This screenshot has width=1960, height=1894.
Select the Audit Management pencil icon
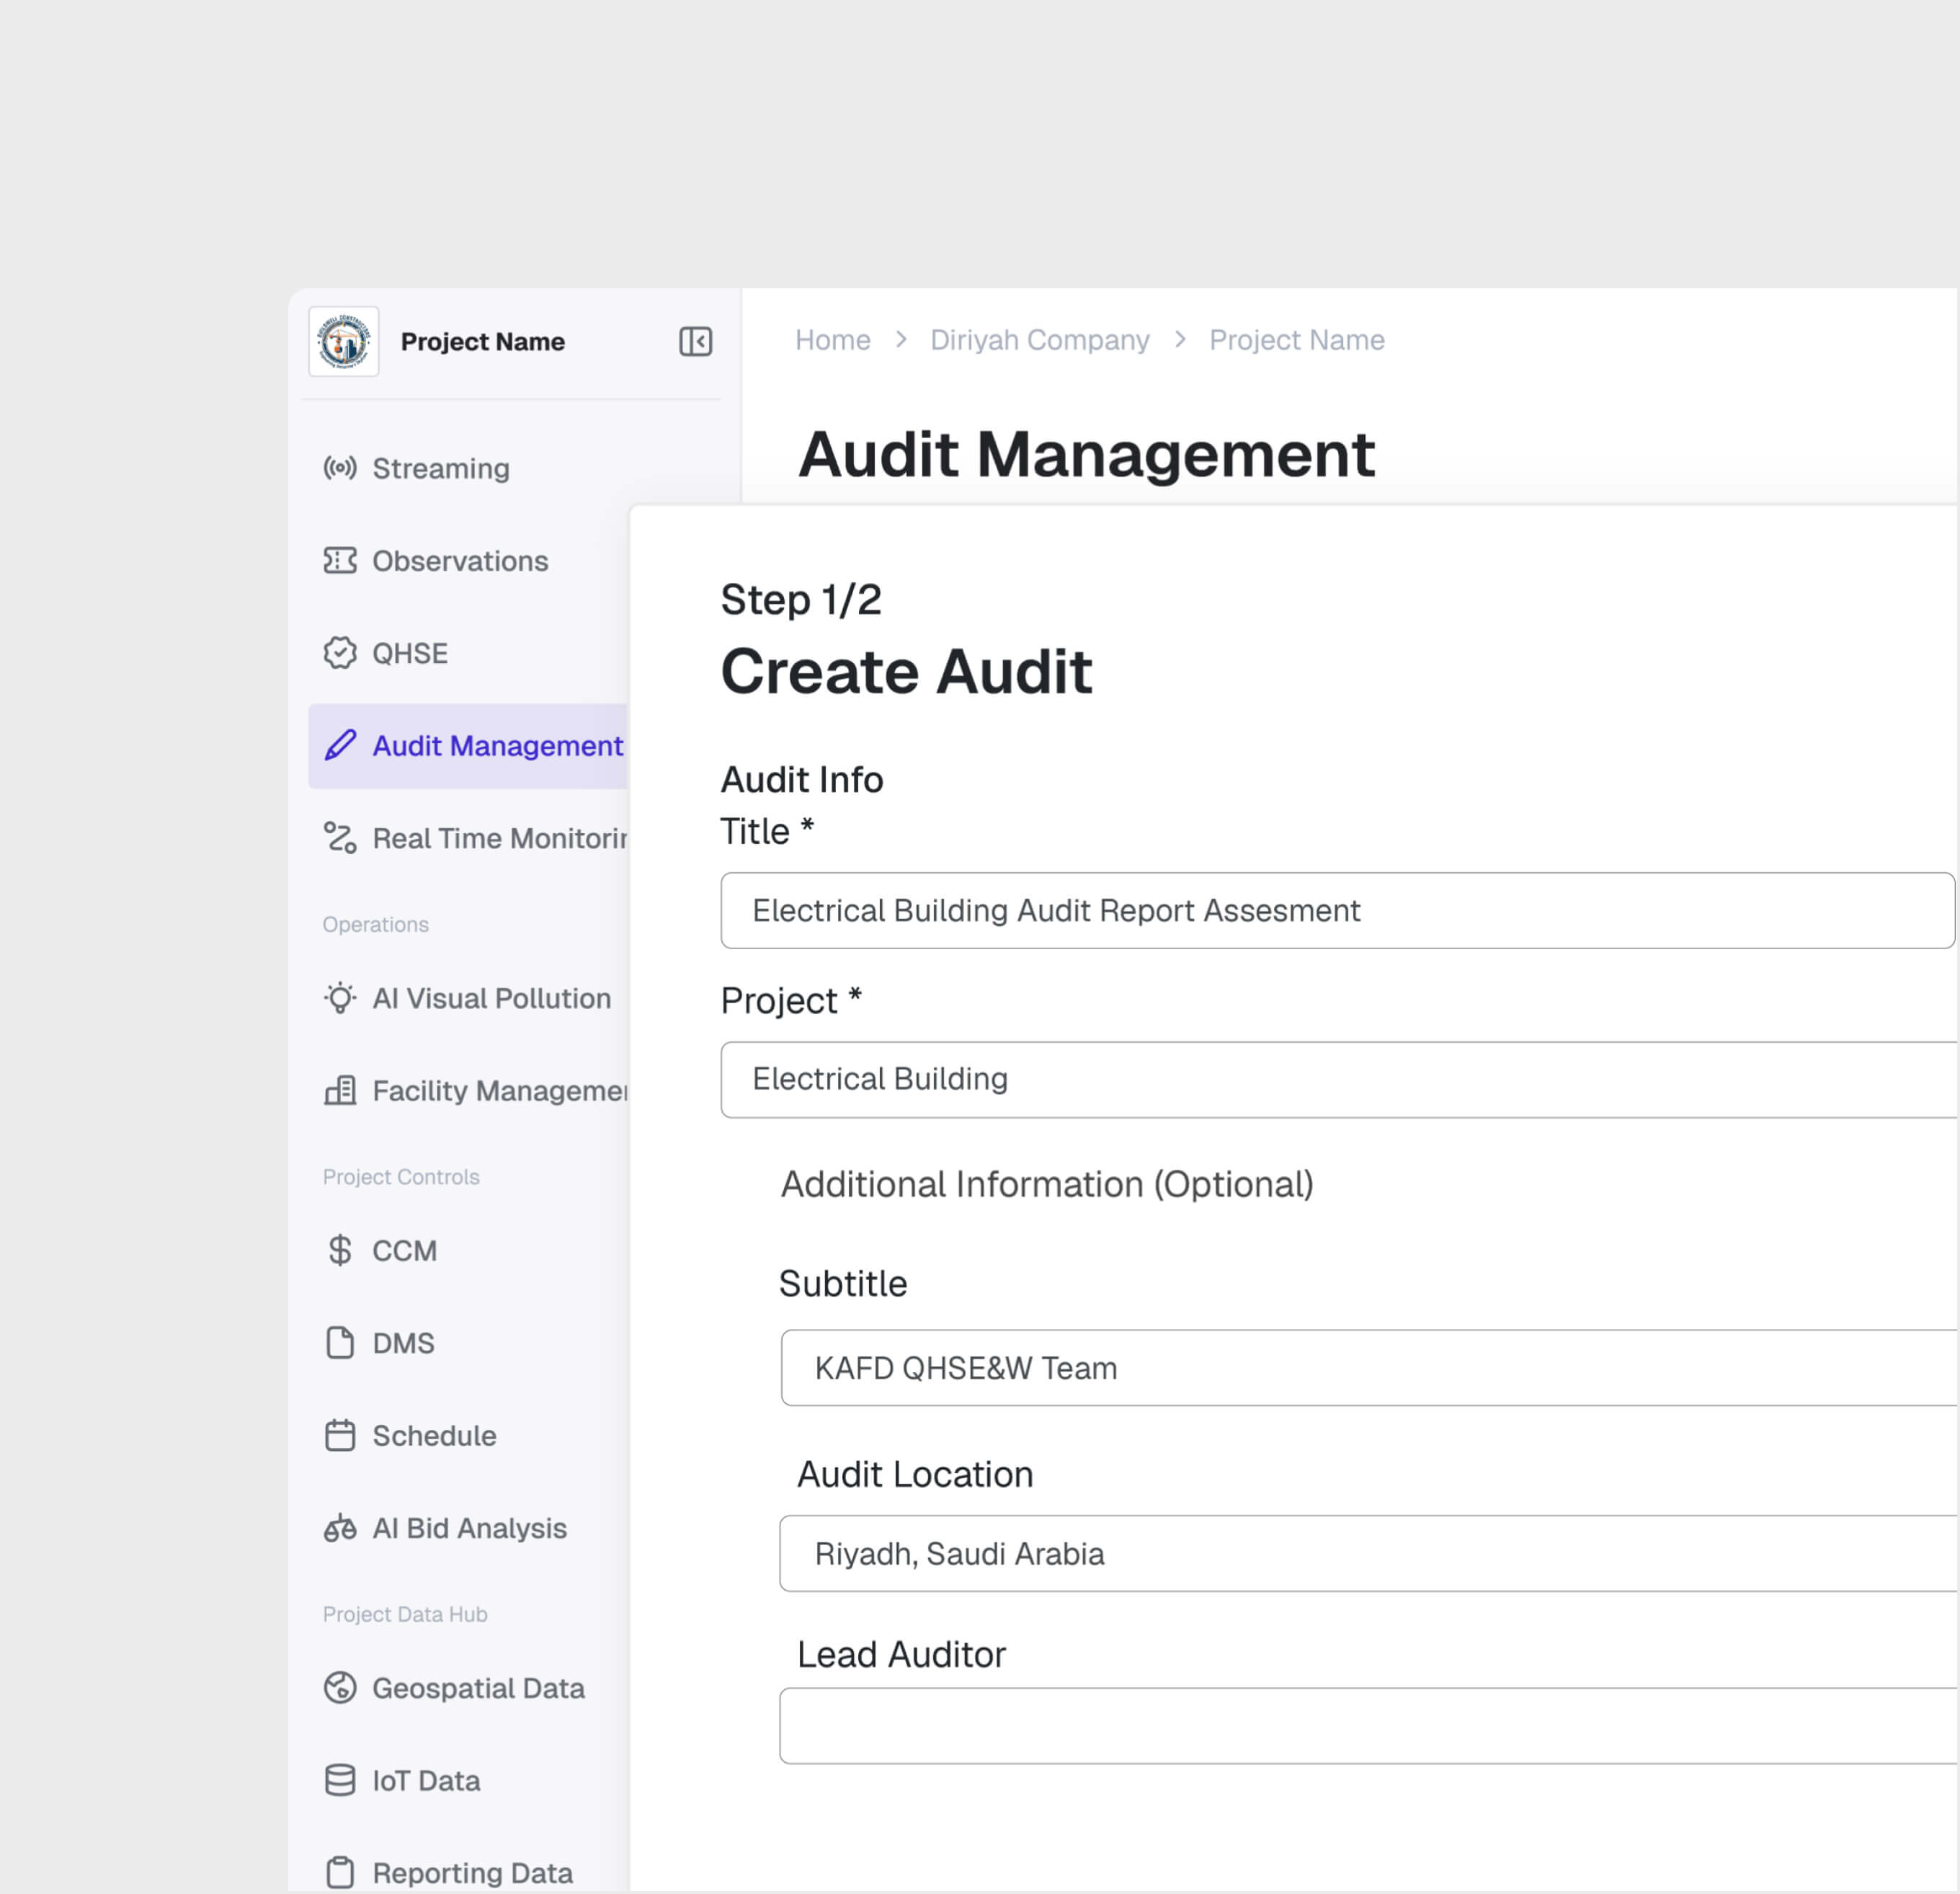(x=341, y=746)
